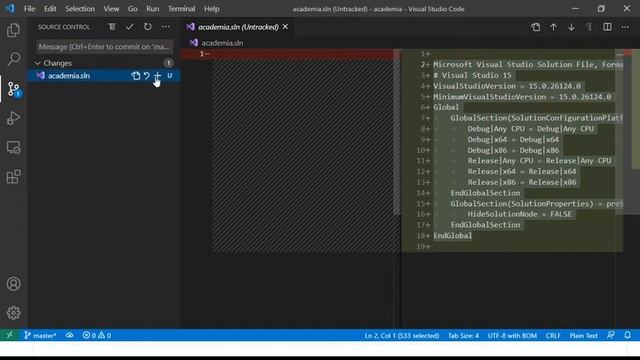Open notifications bell icon
Screen dimensions: 640x360
[x=627, y=336]
